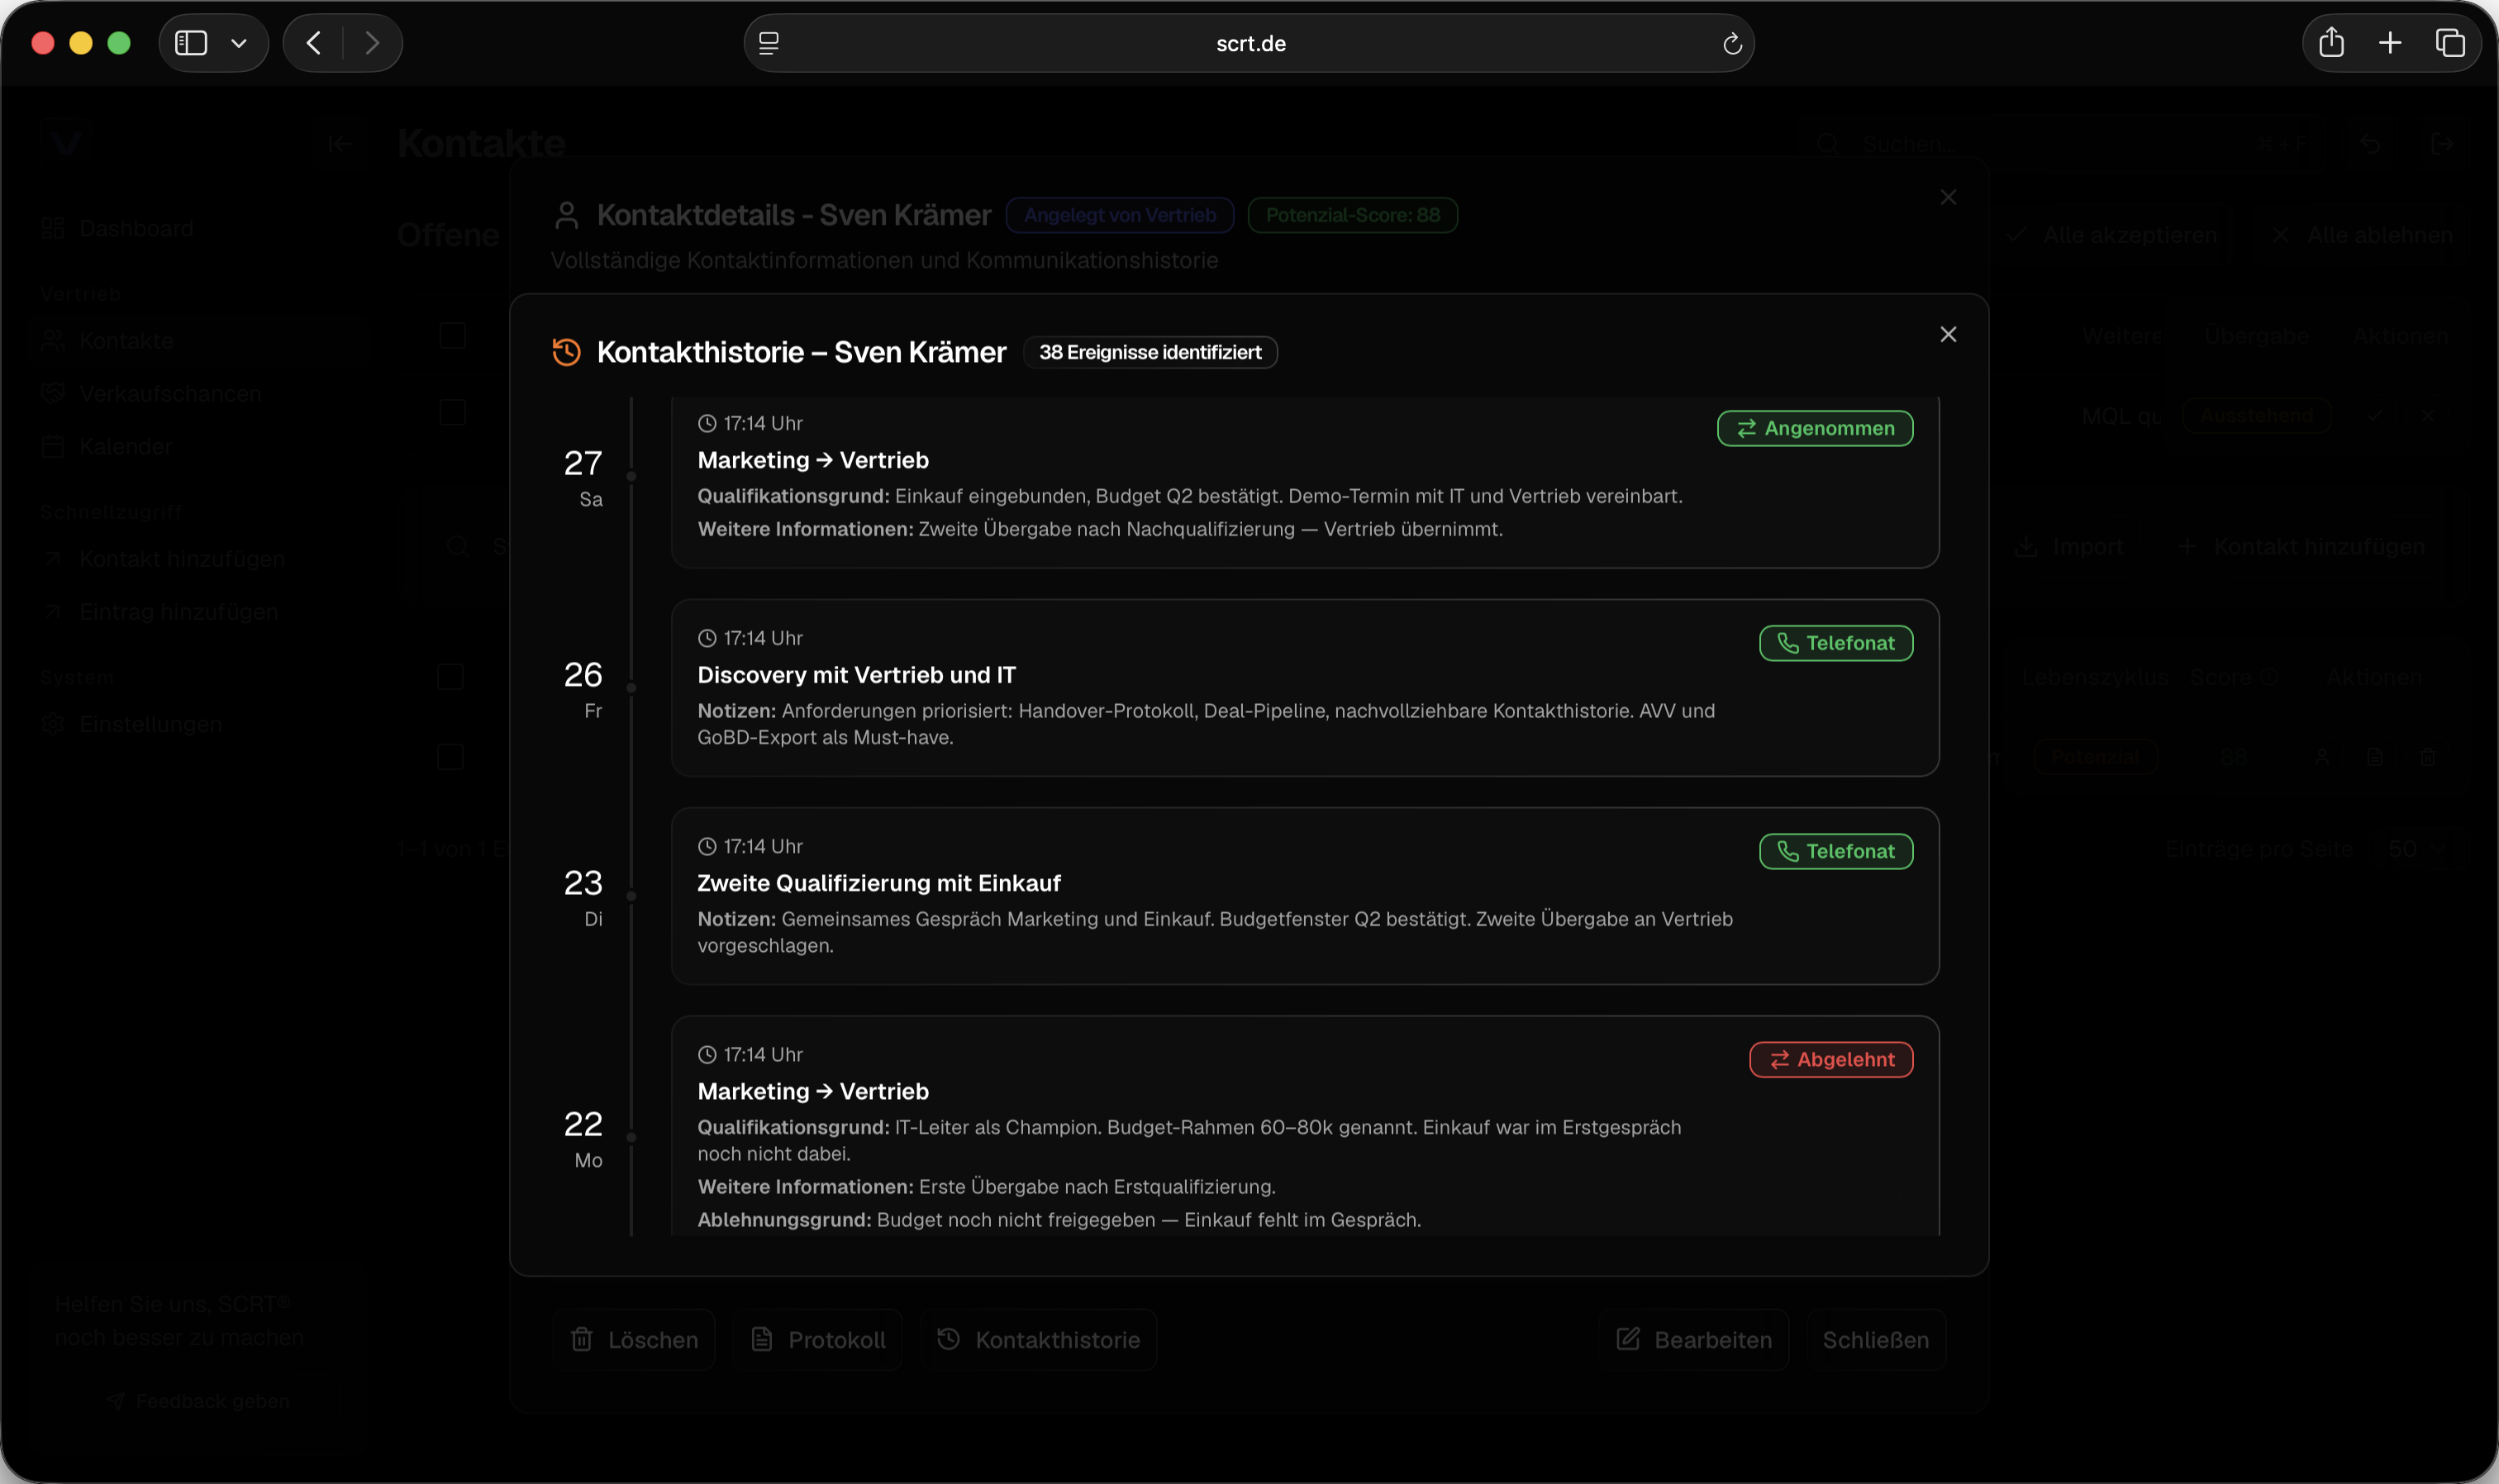Click clock icon on 23 Di entry

(x=706, y=846)
